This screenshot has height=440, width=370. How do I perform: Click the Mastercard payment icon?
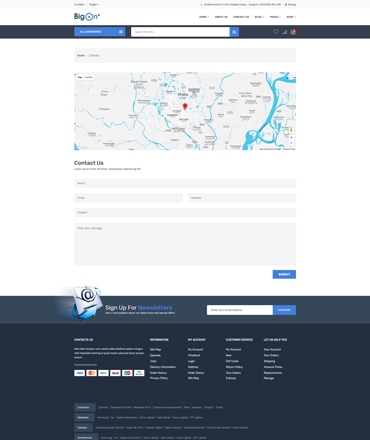coord(91,373)
